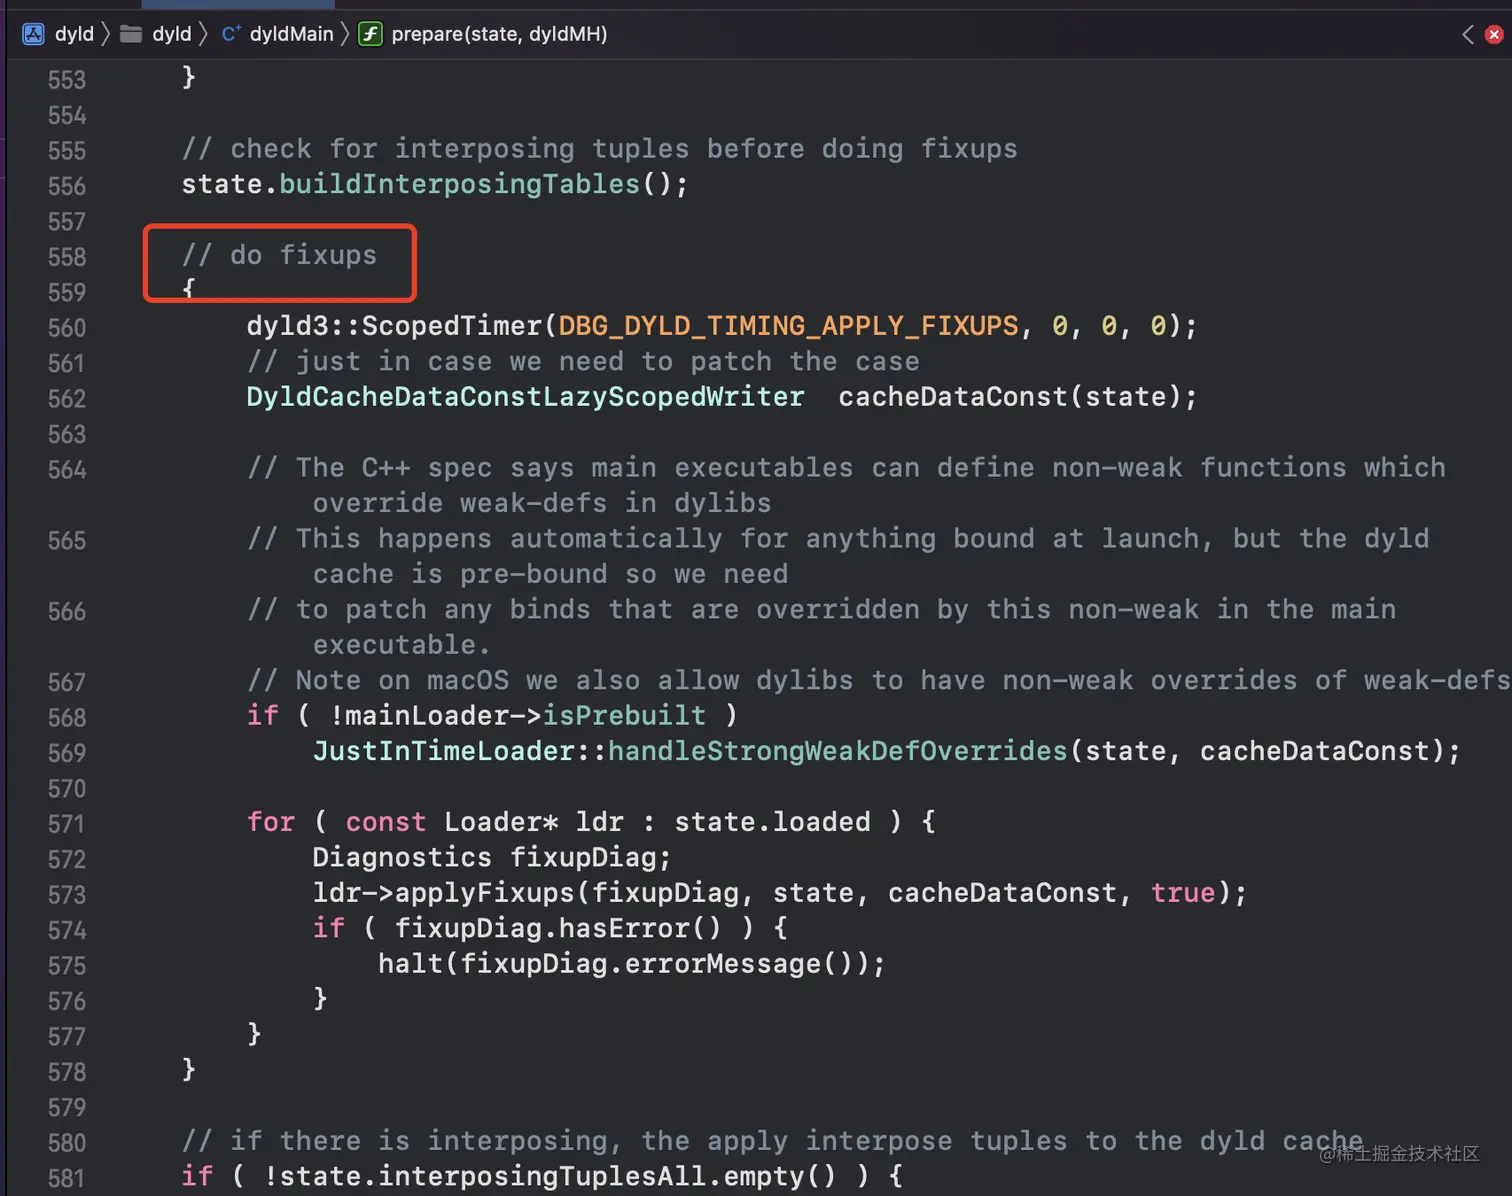Viewport: 1512px width, 1196px height.
Task: Click cacheDataConst(state) declaration on line 562
Action: [1018, 397]
